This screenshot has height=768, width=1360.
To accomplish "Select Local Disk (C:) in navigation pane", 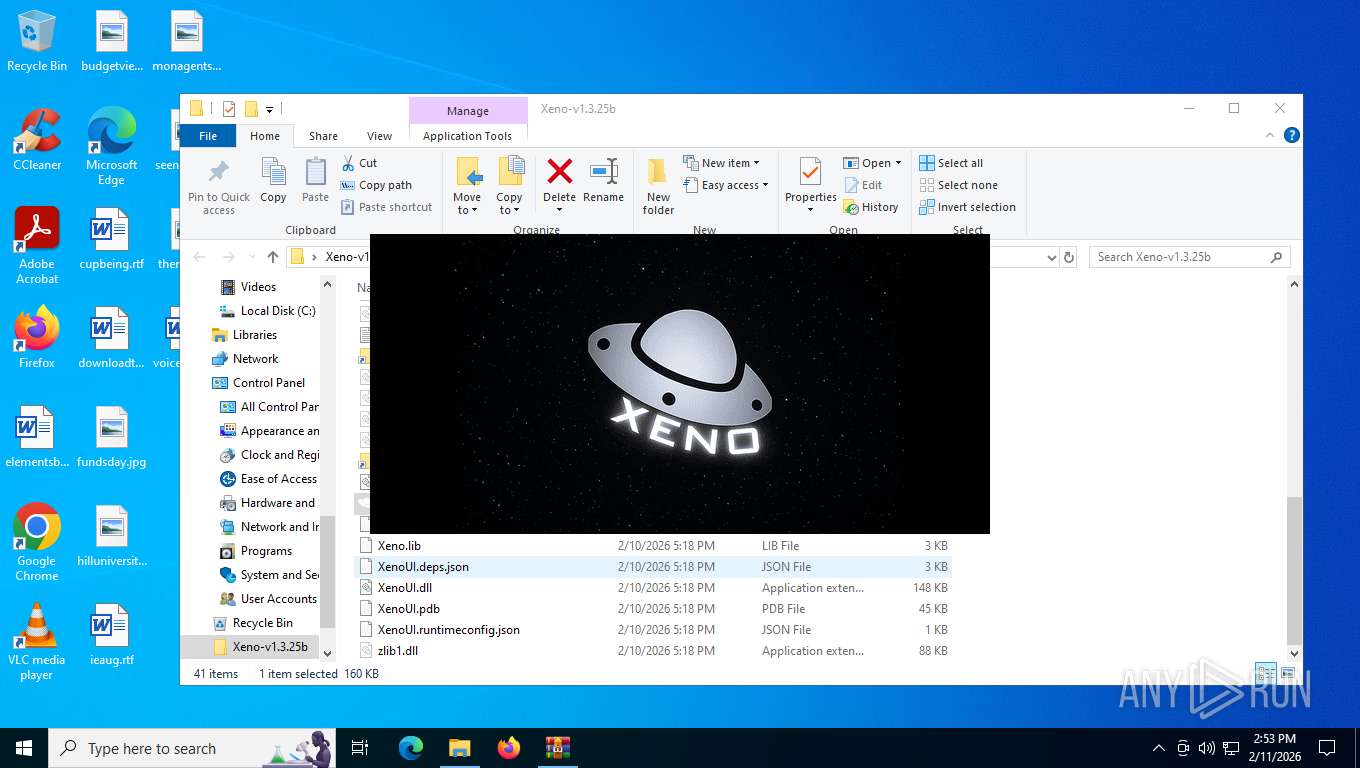I will (268, 311).
